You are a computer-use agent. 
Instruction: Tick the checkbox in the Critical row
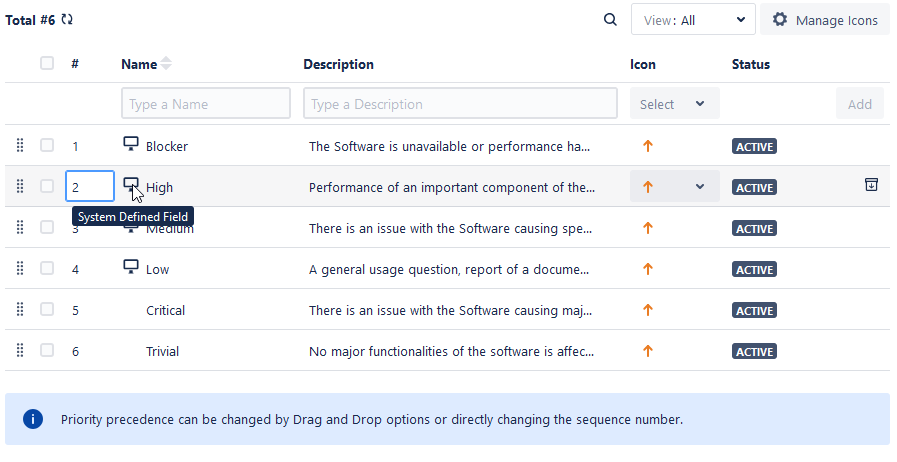point(47,310)
